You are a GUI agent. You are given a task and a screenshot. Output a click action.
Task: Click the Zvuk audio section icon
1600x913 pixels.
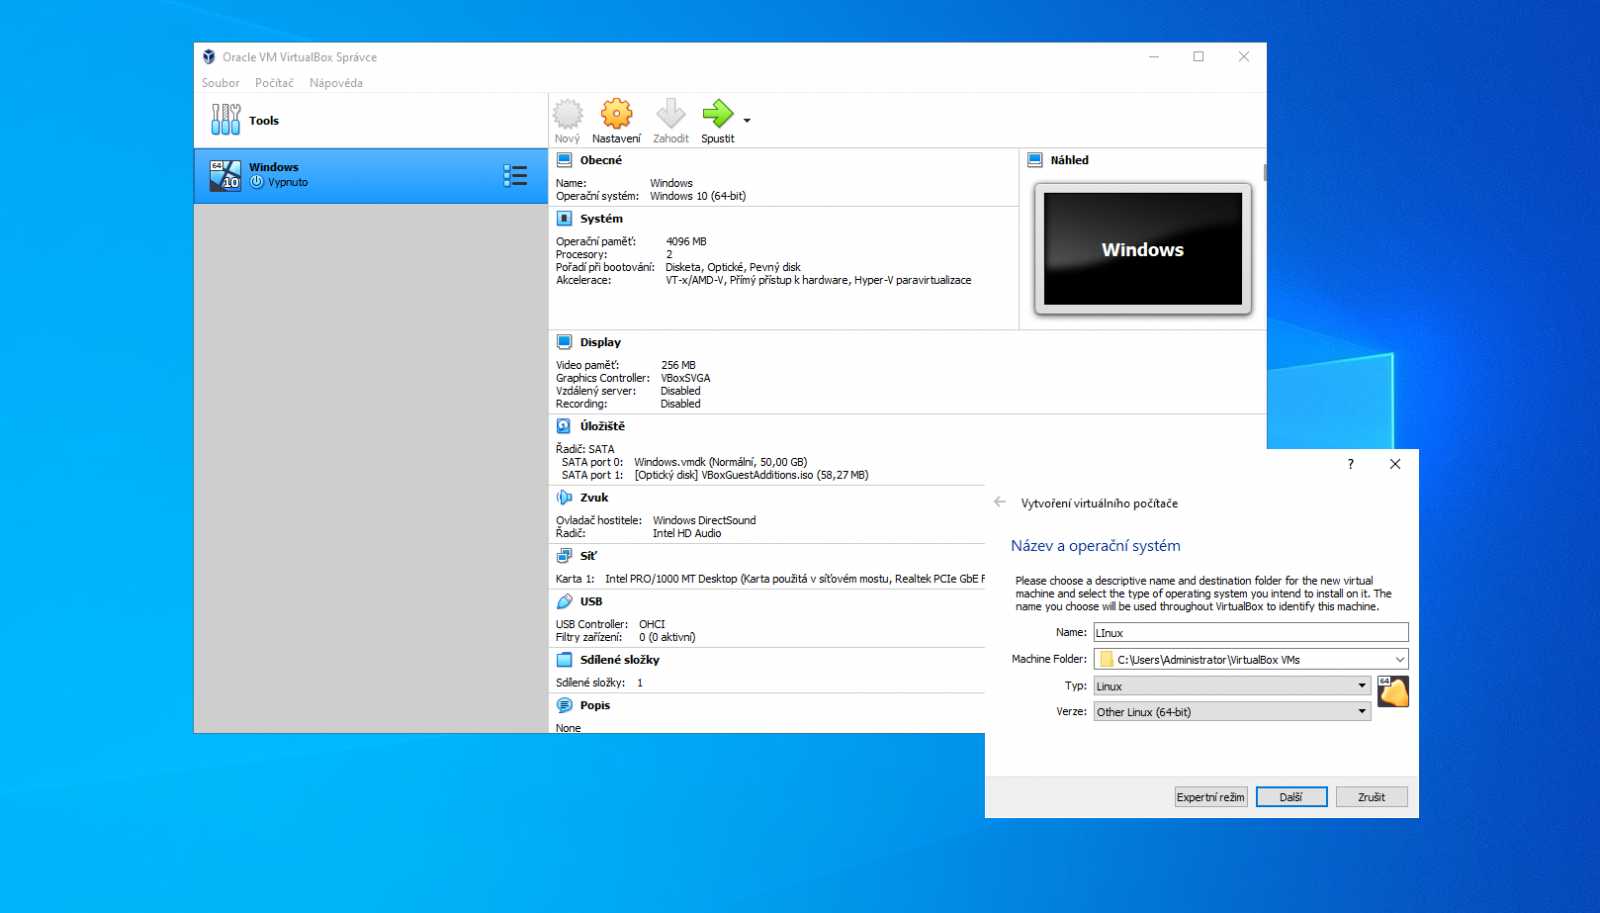[x=564, y=497]
